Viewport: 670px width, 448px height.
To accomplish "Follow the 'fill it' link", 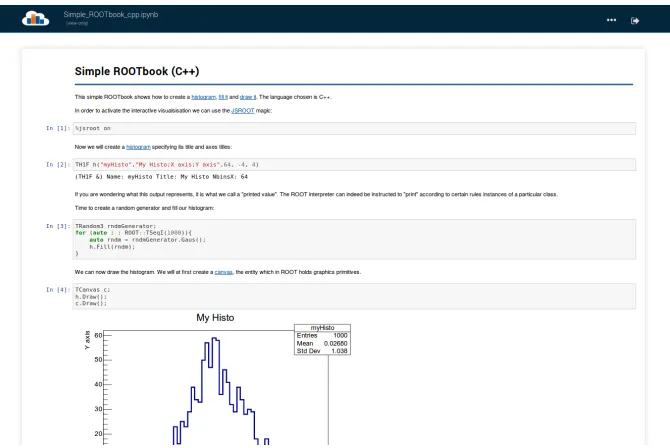I will tap(223, 97).
